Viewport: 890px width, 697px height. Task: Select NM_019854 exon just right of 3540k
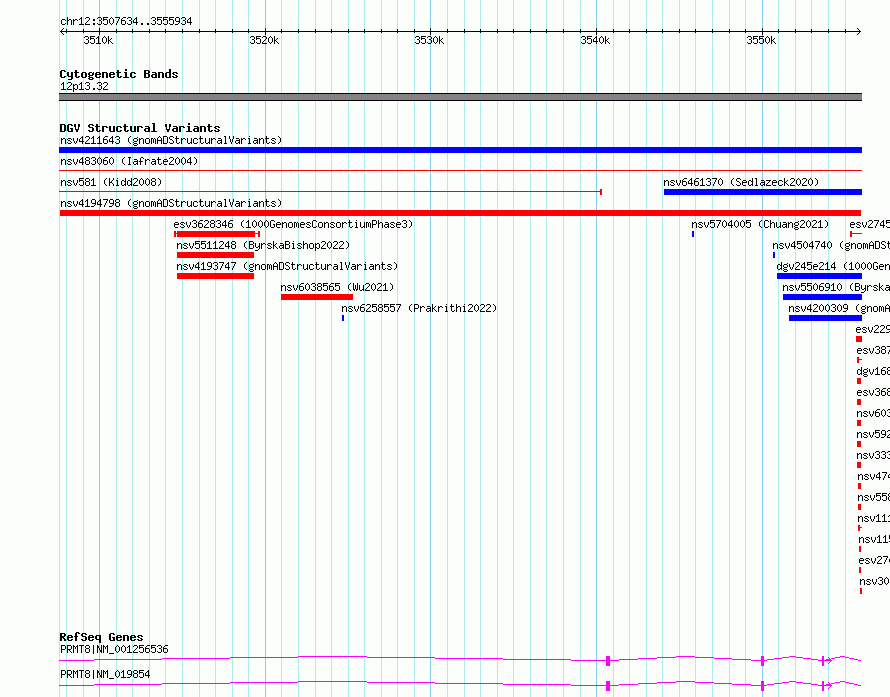[x=608, y=686]
